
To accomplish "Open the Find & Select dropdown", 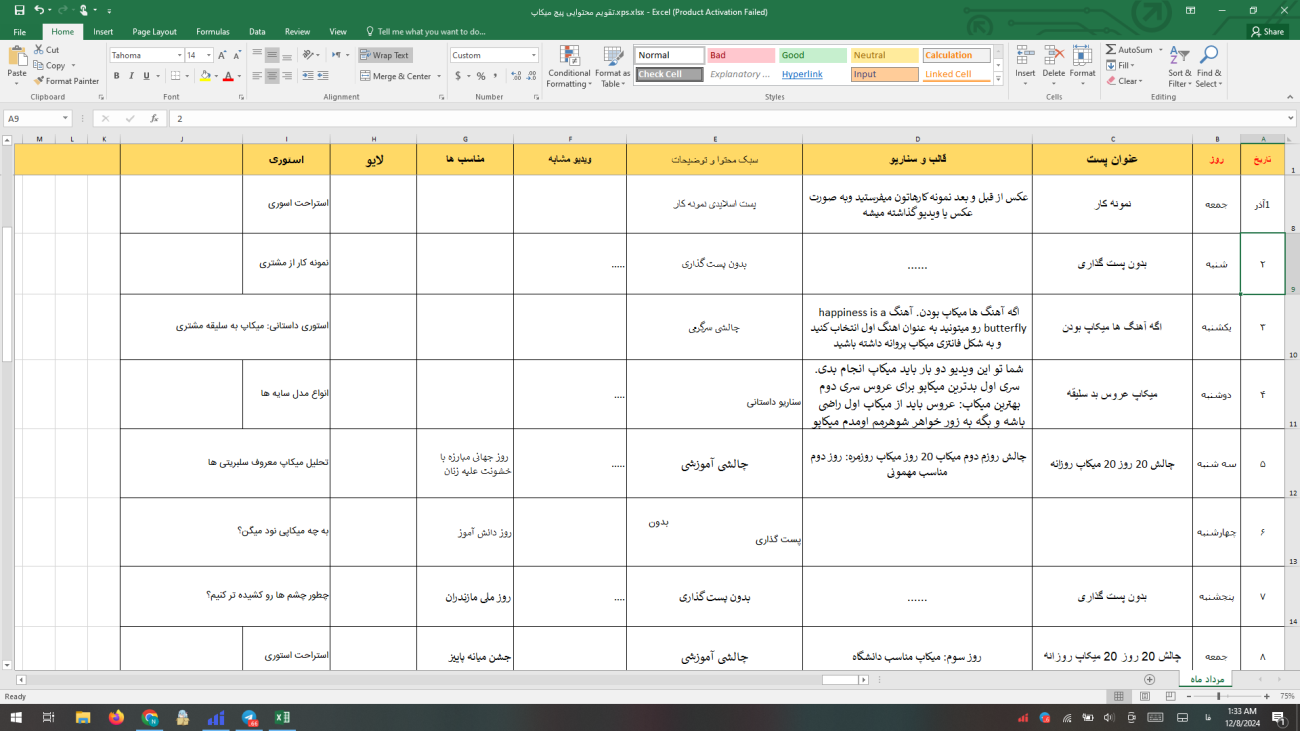I will click(1209, 66).
